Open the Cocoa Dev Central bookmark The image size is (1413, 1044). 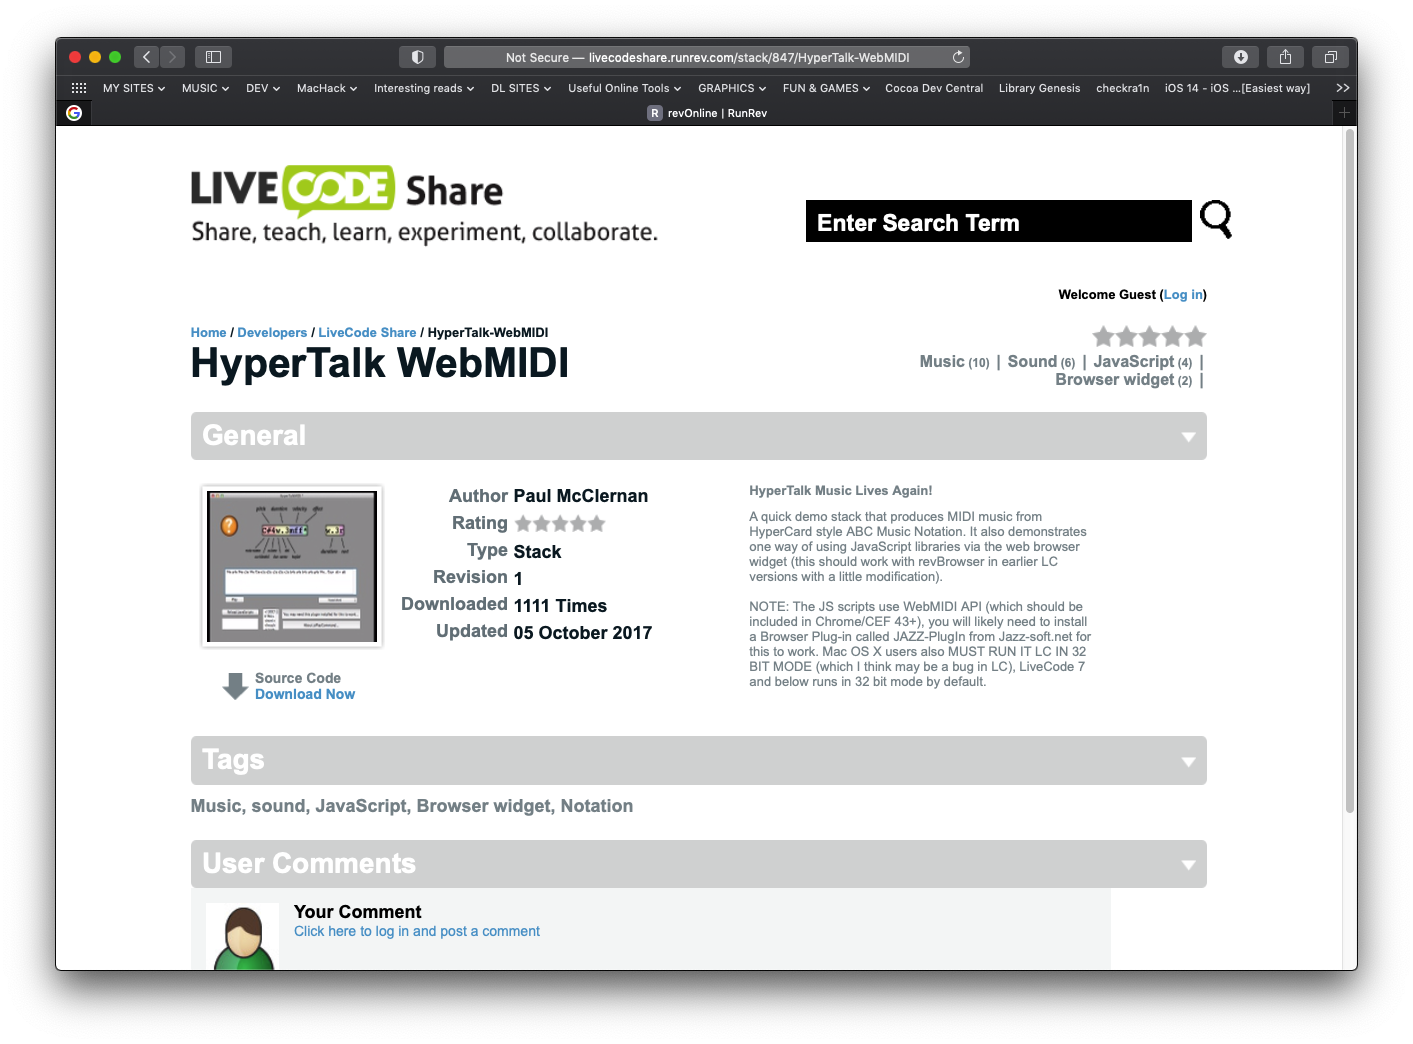[934, 88]
